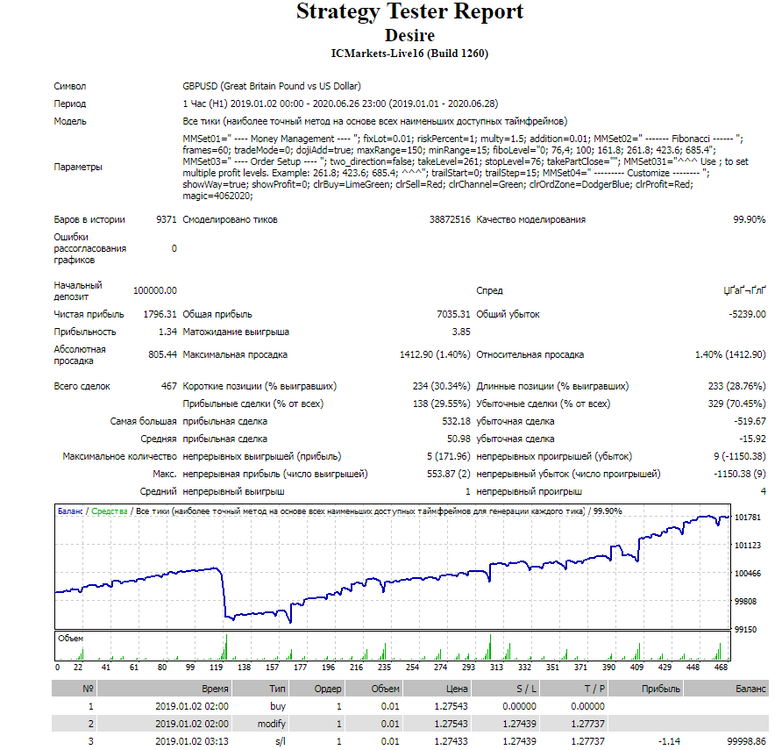Screen dimensions: 782x750
Task: Click expected payoff value 3.85
Action: point(461,332)
